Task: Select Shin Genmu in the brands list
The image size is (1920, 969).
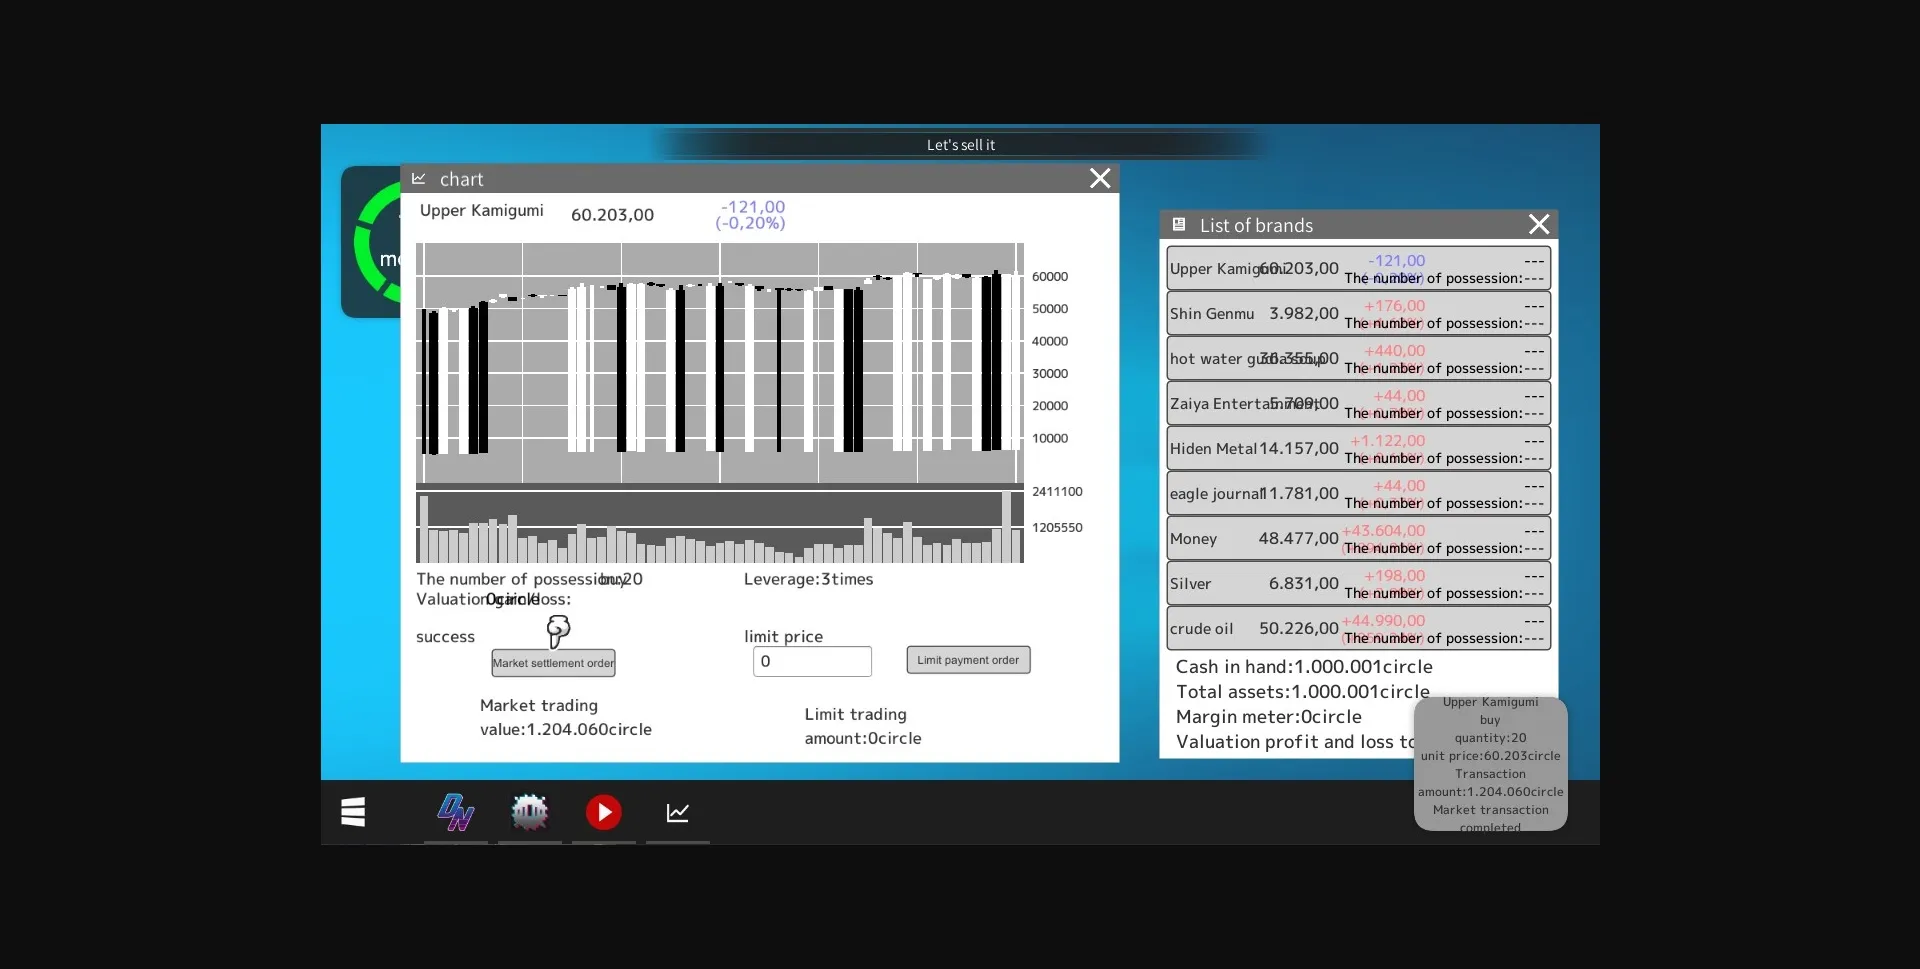Action: 1358,314
